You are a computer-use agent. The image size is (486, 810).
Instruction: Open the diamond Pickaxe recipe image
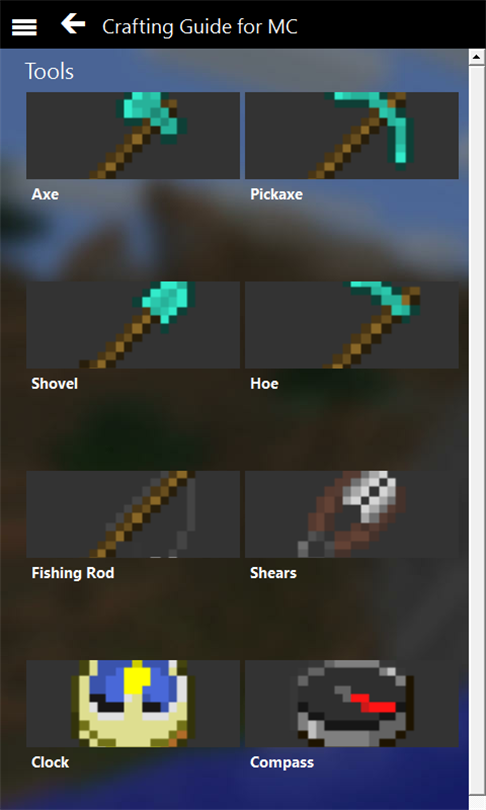point(352,136)
